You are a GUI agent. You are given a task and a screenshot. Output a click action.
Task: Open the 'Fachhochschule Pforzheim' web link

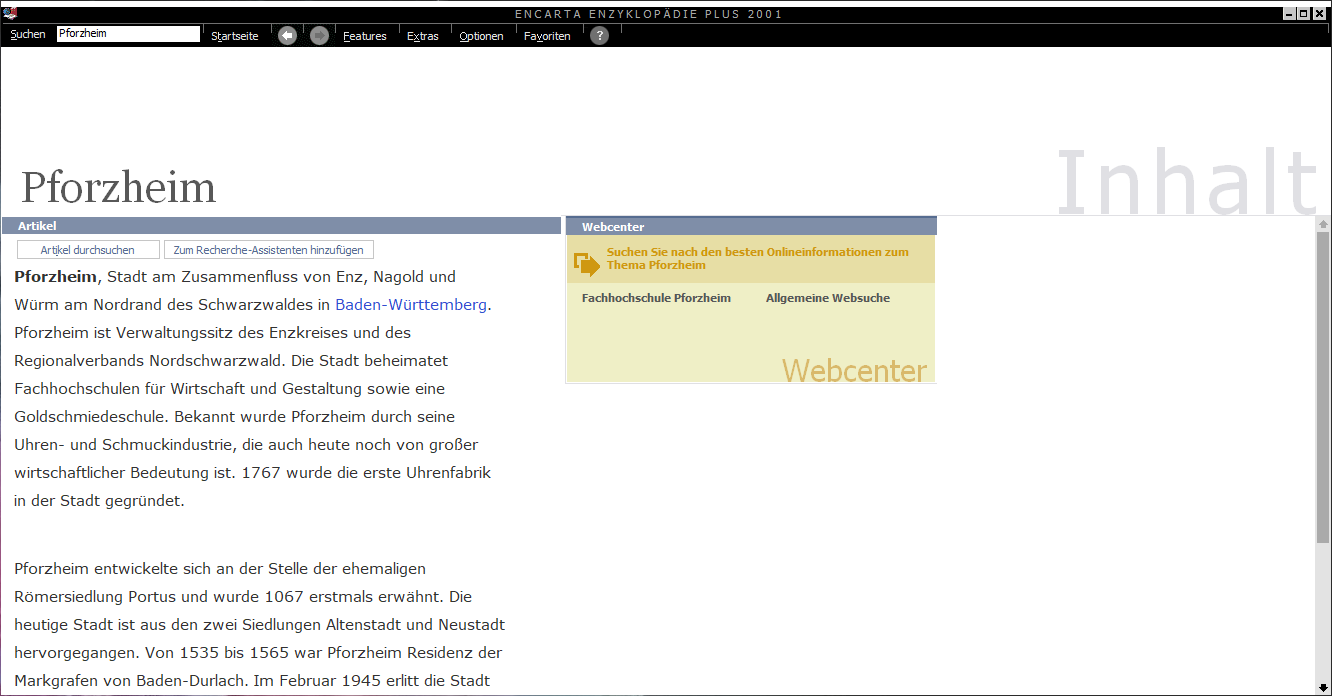click(656, 298)
